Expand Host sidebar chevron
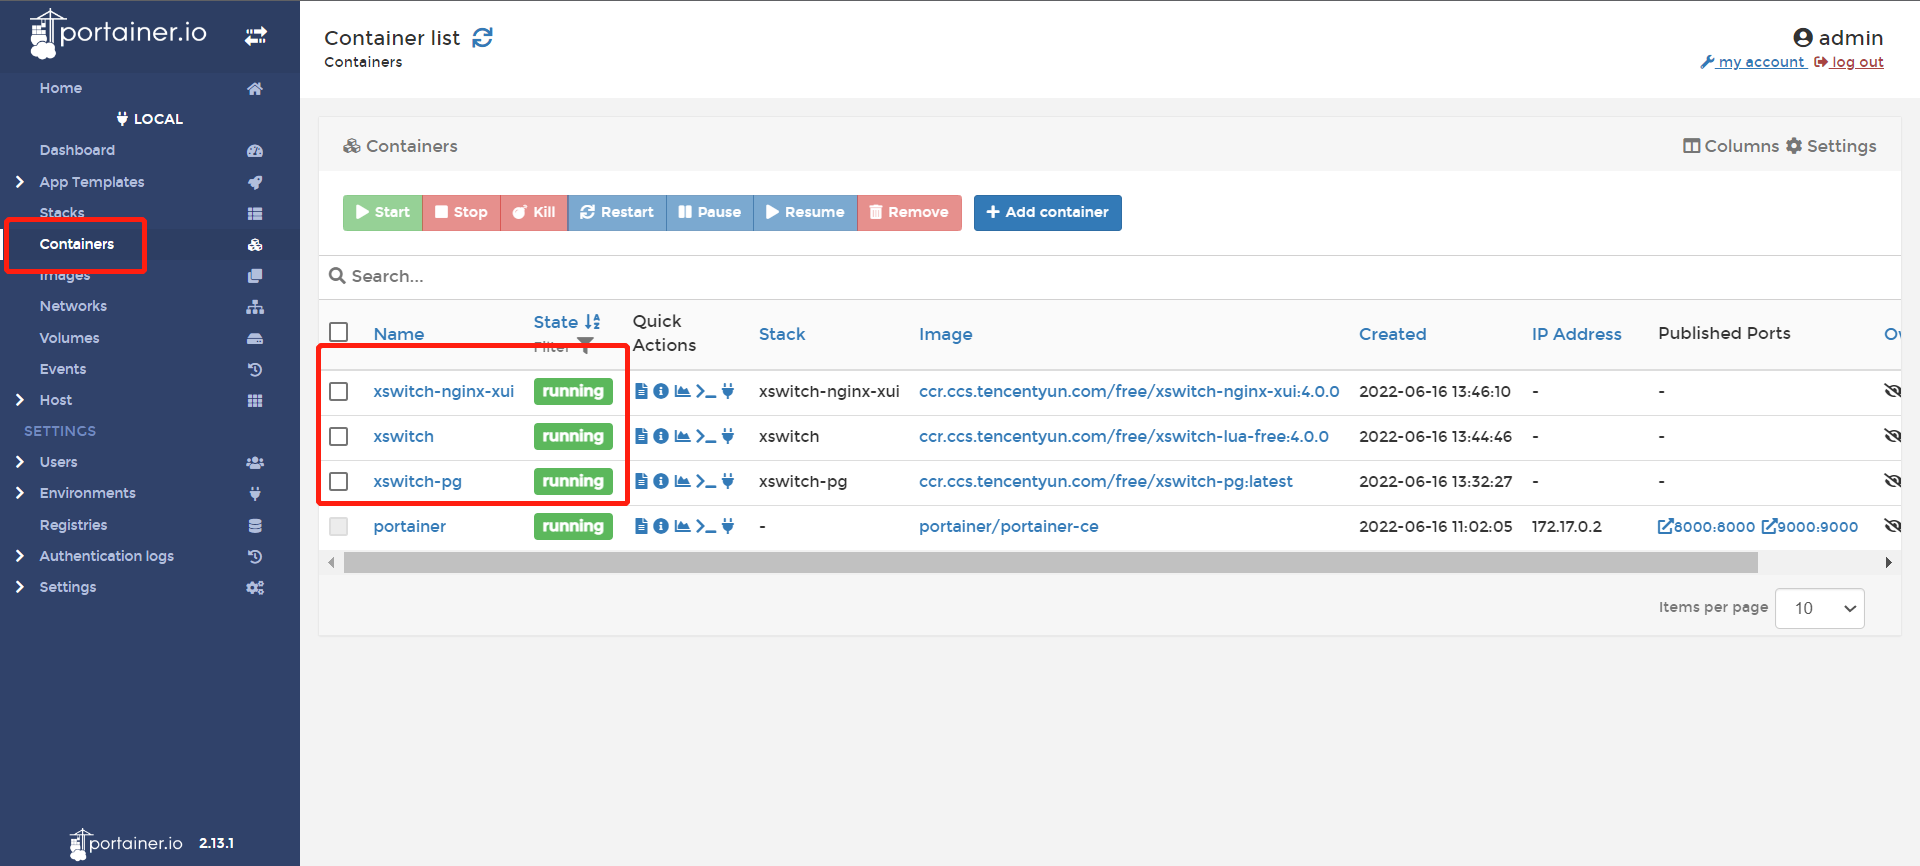 tap(20, 400)
